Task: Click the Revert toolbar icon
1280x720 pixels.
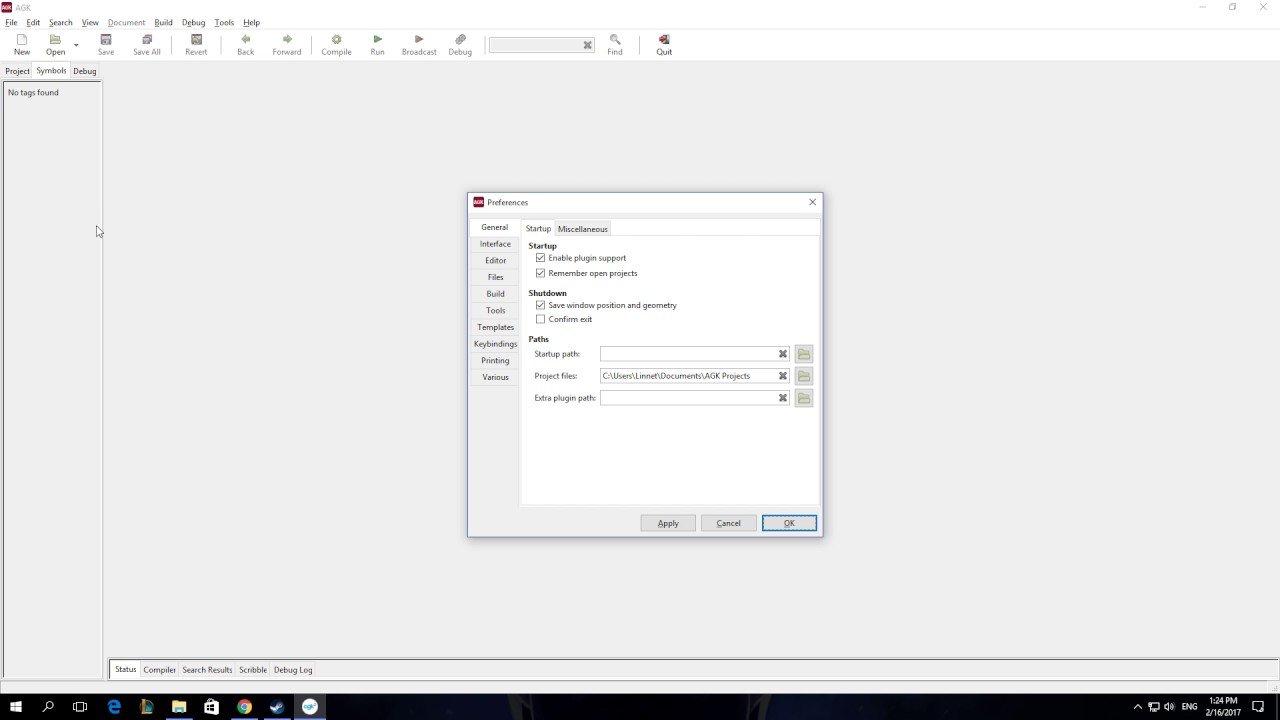Action: click(x=196, y=45)
